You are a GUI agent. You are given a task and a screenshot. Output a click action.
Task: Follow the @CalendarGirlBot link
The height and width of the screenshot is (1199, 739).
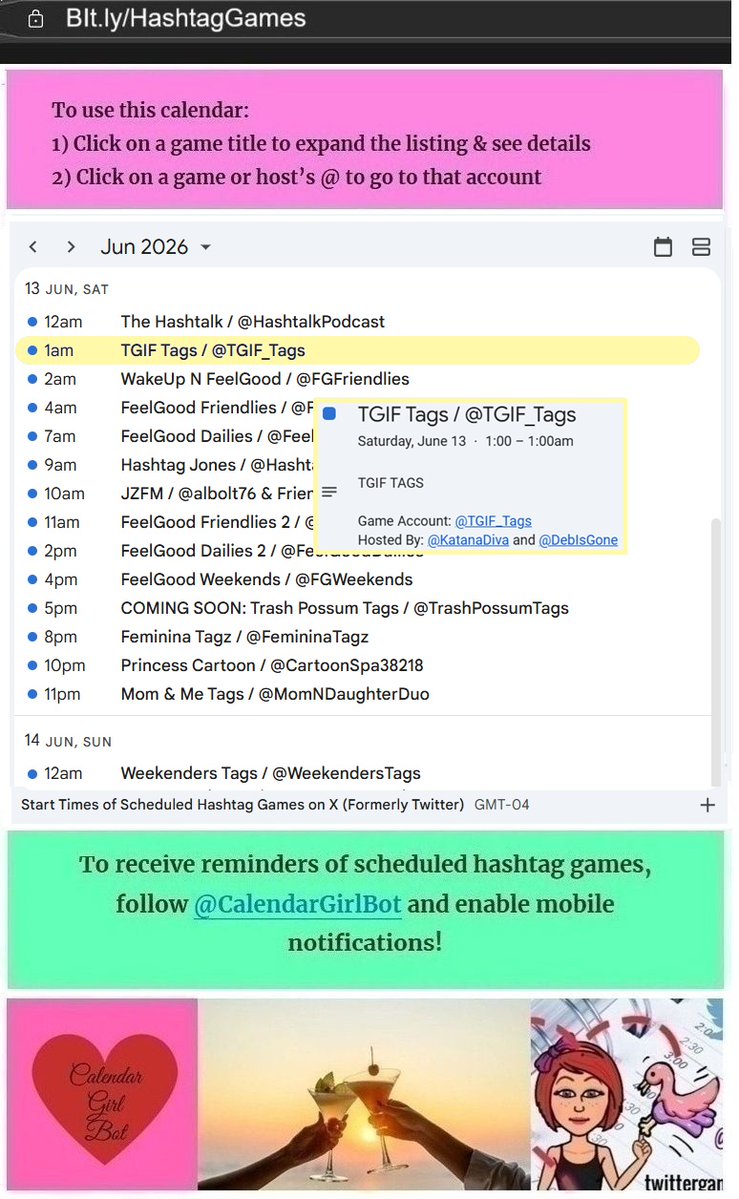tap(298, 904)
